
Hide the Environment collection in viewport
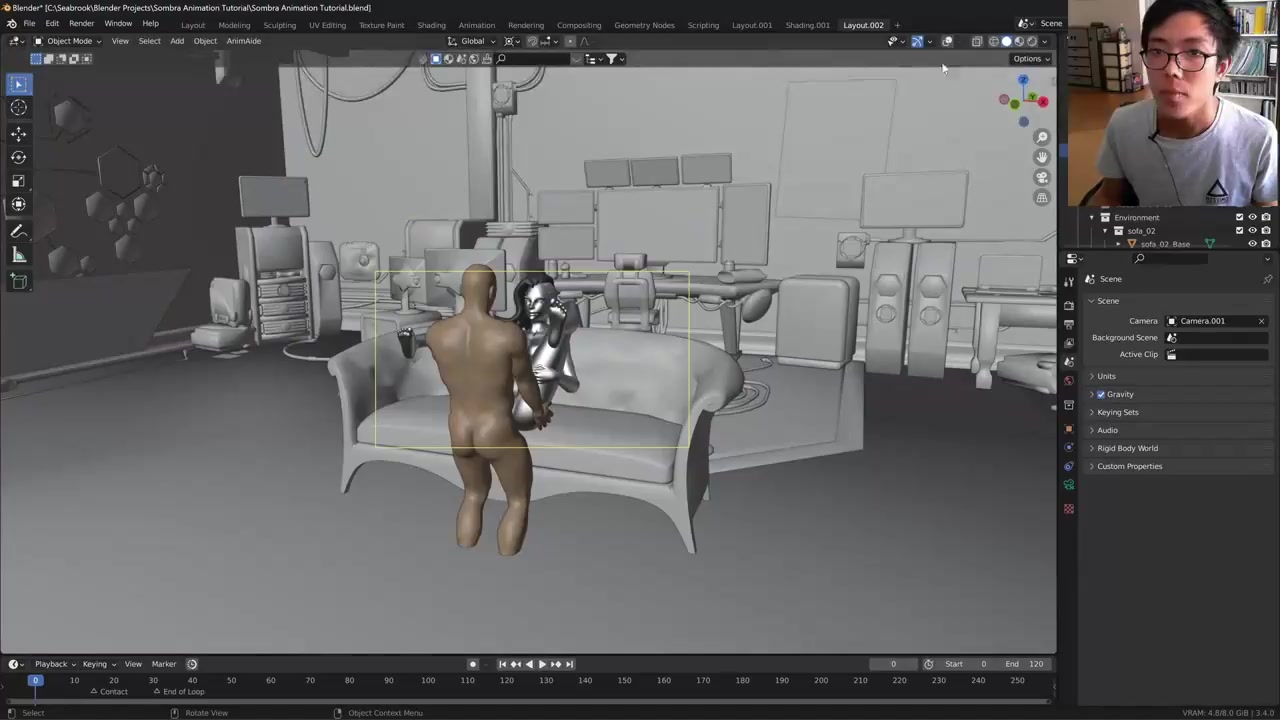[1252, 217]
